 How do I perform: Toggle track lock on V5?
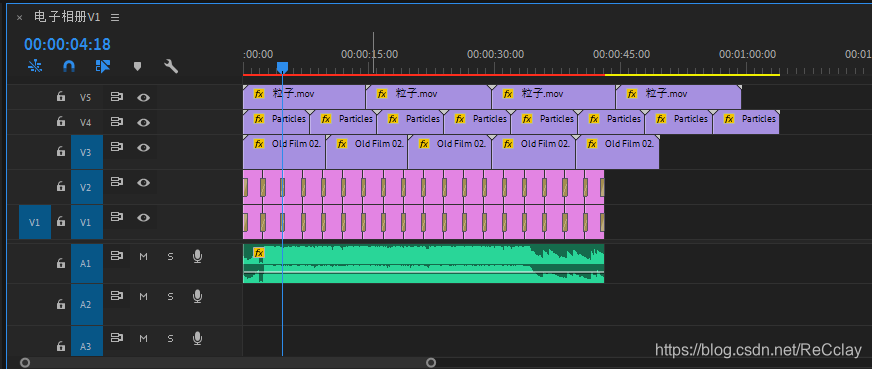61,97
